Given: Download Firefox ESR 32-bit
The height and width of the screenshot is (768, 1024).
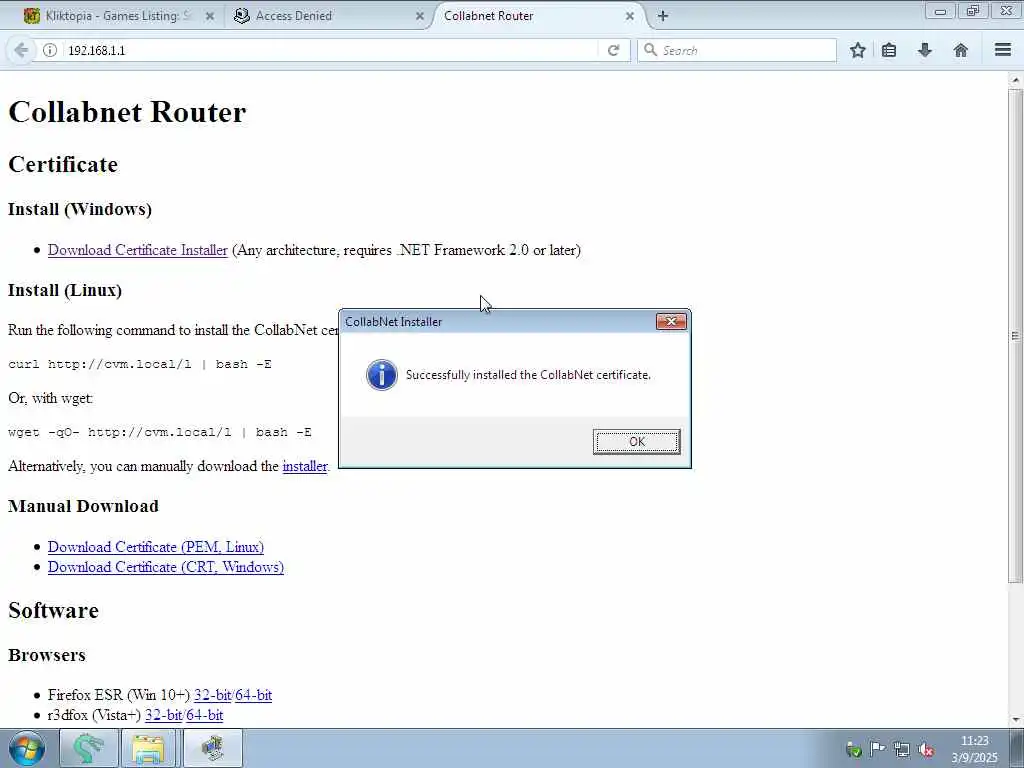Looking at the screenshot, I should [x=212, y=695].
